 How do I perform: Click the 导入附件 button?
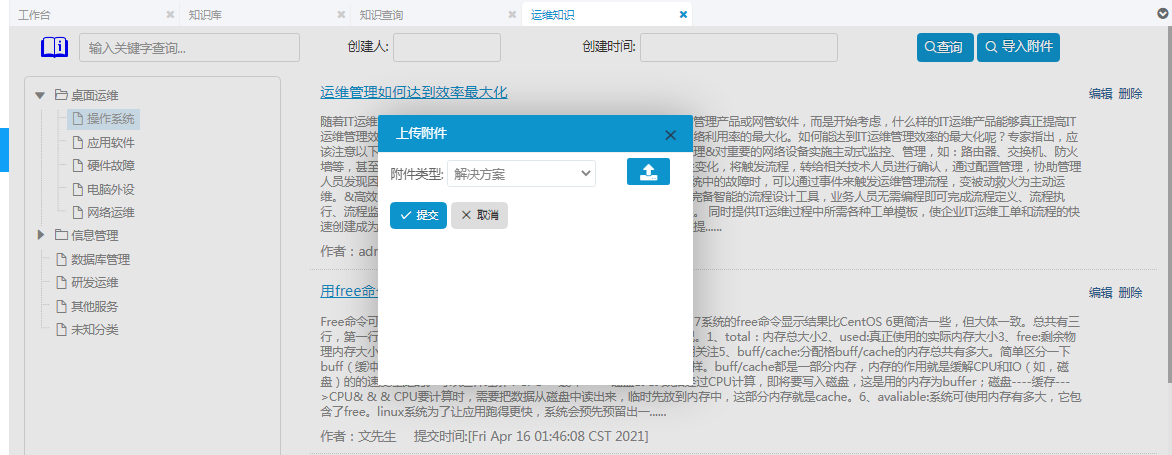(1018, 47)
